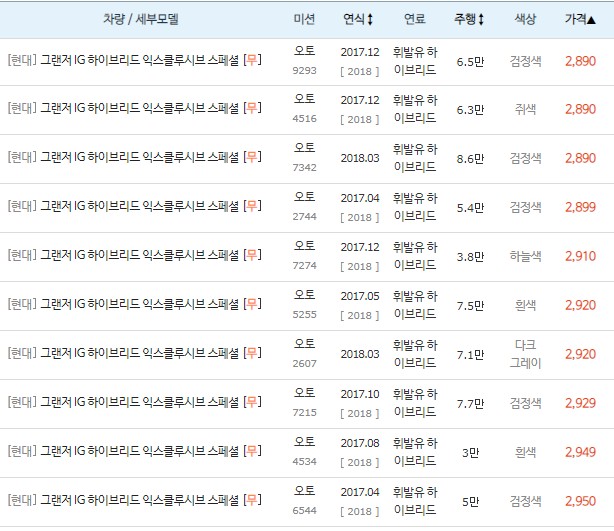The height and width of the screenshot is (531, 614).
Task: Click the 2,910 price
Action: tap(580, 256)
